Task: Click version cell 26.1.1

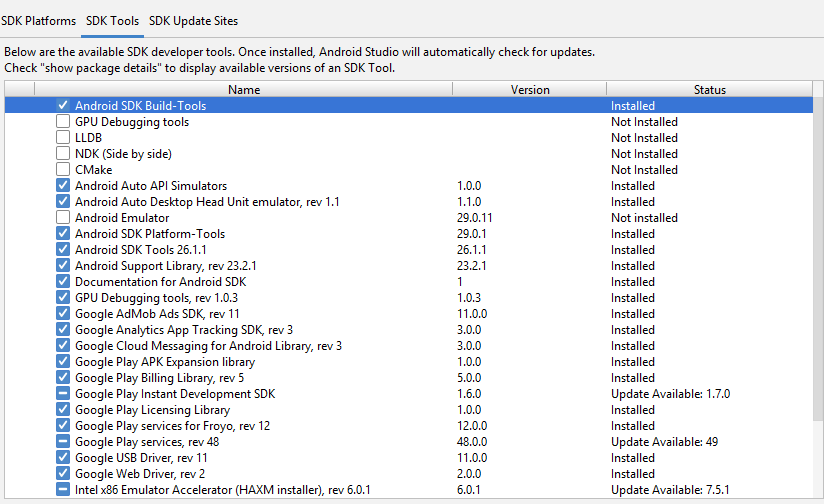Action: 471,250
